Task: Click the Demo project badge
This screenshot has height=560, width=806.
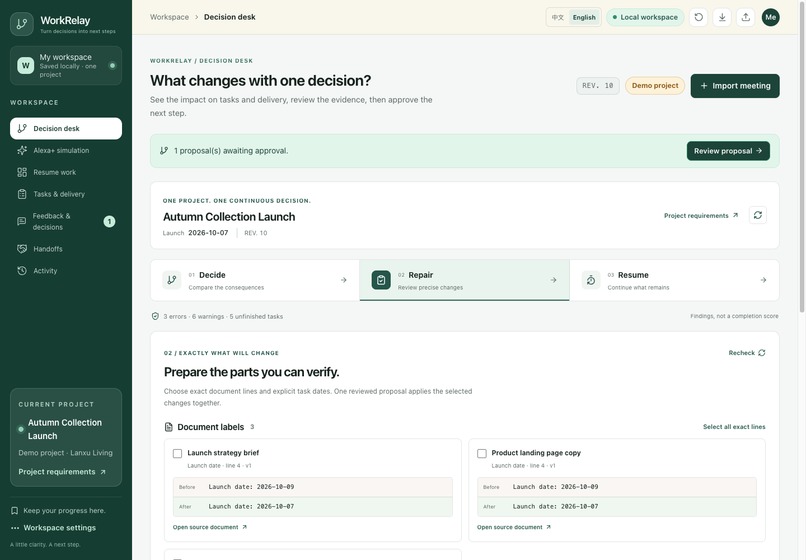Action: 655,86
